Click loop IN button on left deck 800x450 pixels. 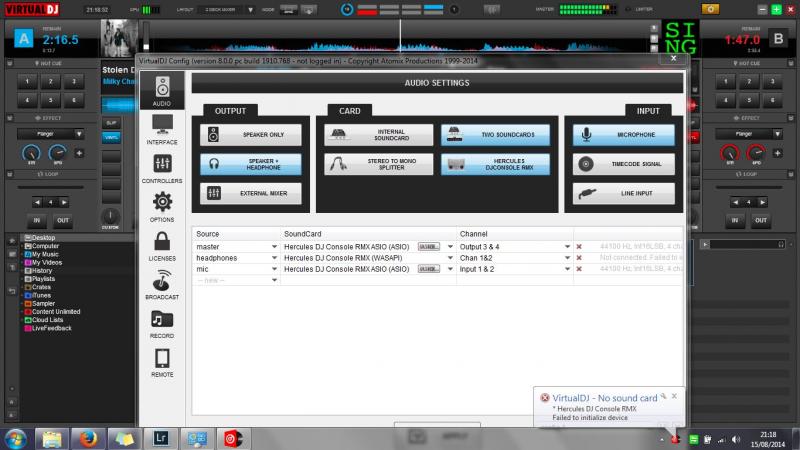pyautogui.click(x=37, y=220)
